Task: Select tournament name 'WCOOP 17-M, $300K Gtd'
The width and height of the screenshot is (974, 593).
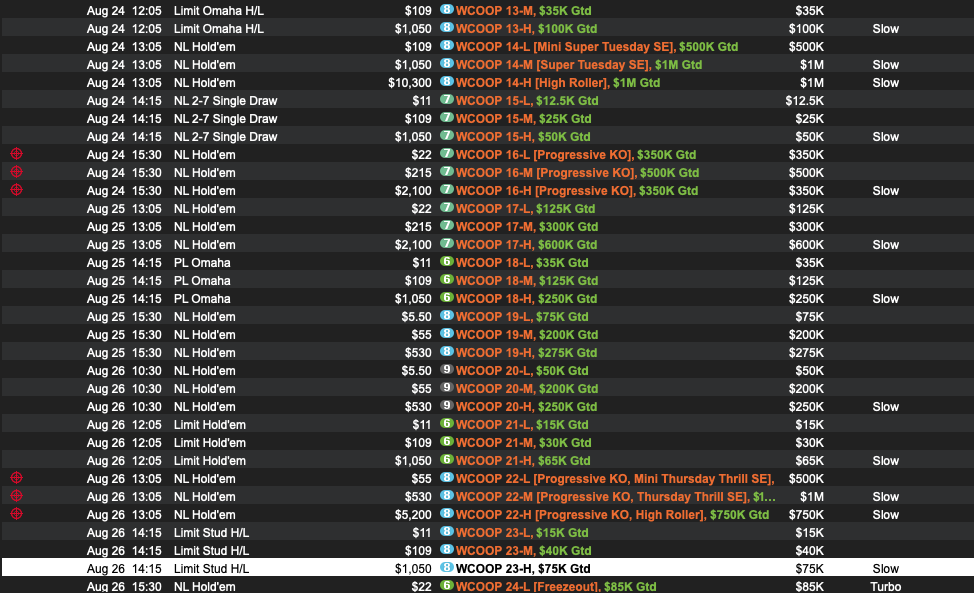Action: [527, 227]
